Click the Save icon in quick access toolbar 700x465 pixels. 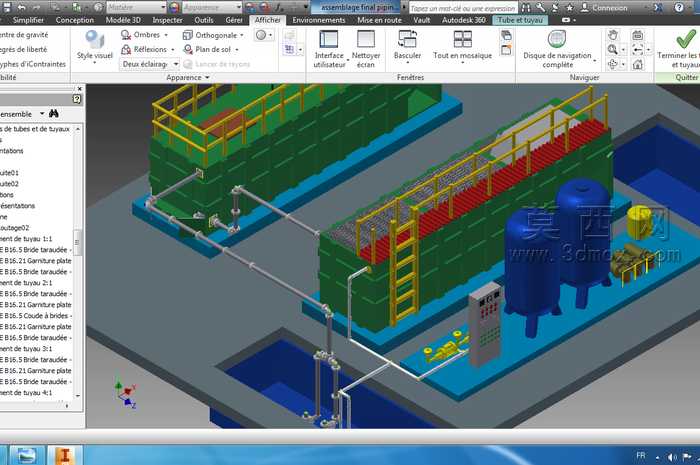click(7, 7)
